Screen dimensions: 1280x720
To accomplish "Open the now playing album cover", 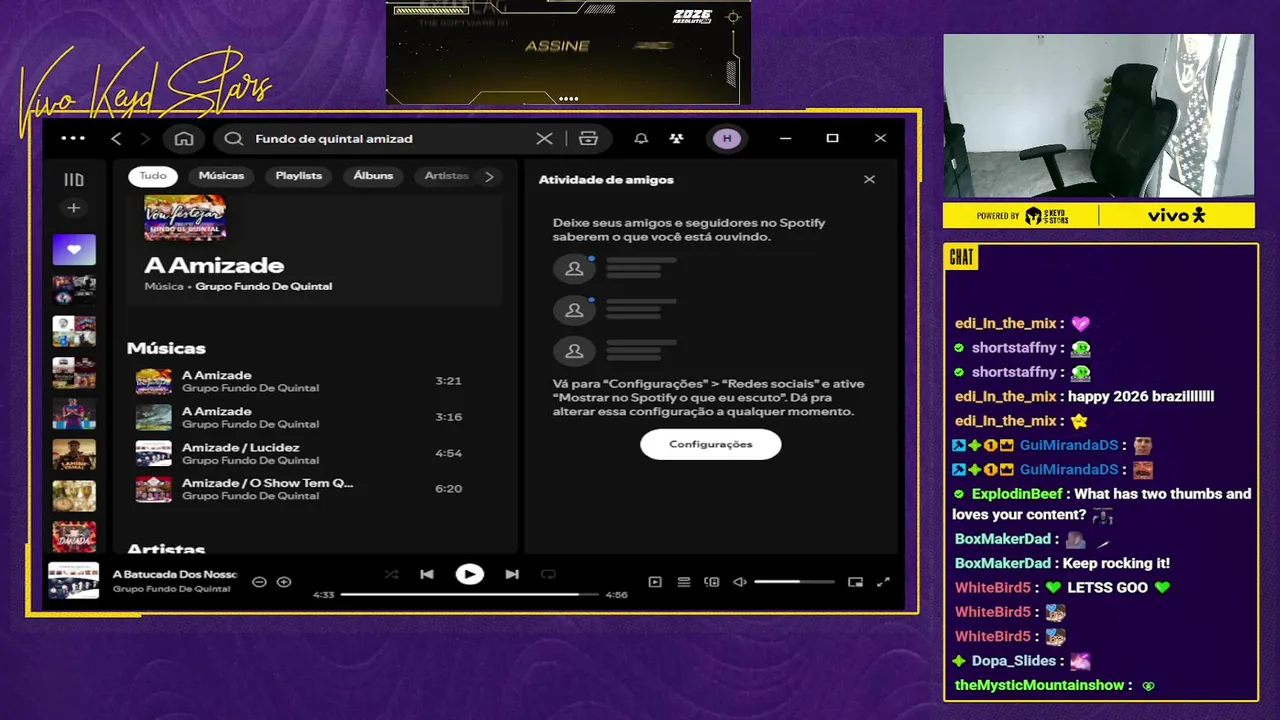I will click(74, 581).
